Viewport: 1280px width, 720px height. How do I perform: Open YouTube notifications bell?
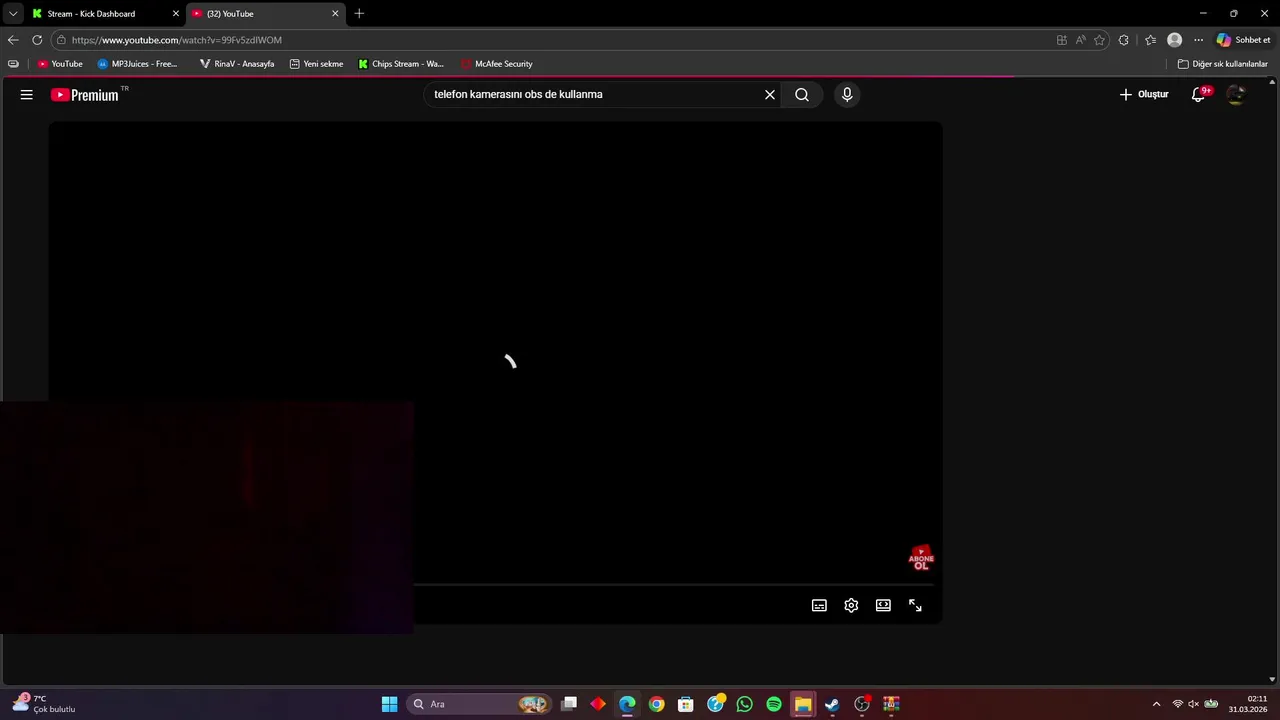tap(1198, 94)
